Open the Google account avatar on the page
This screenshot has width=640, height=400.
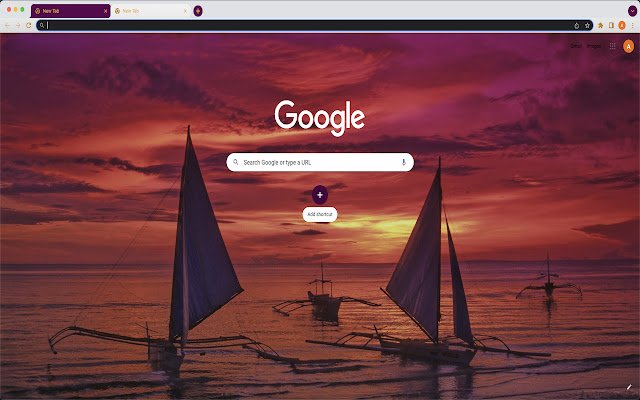[629, 47]
